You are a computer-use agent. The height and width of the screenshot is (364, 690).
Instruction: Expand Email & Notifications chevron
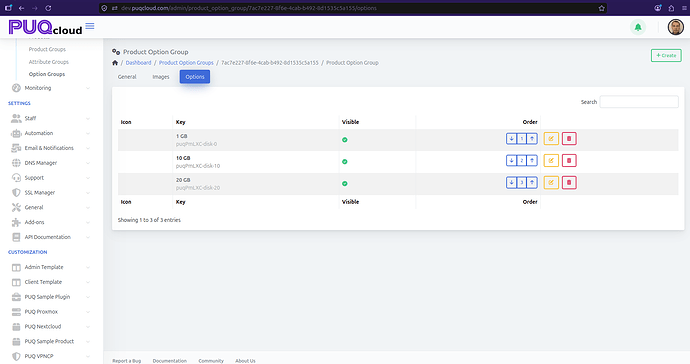(88, 148)
